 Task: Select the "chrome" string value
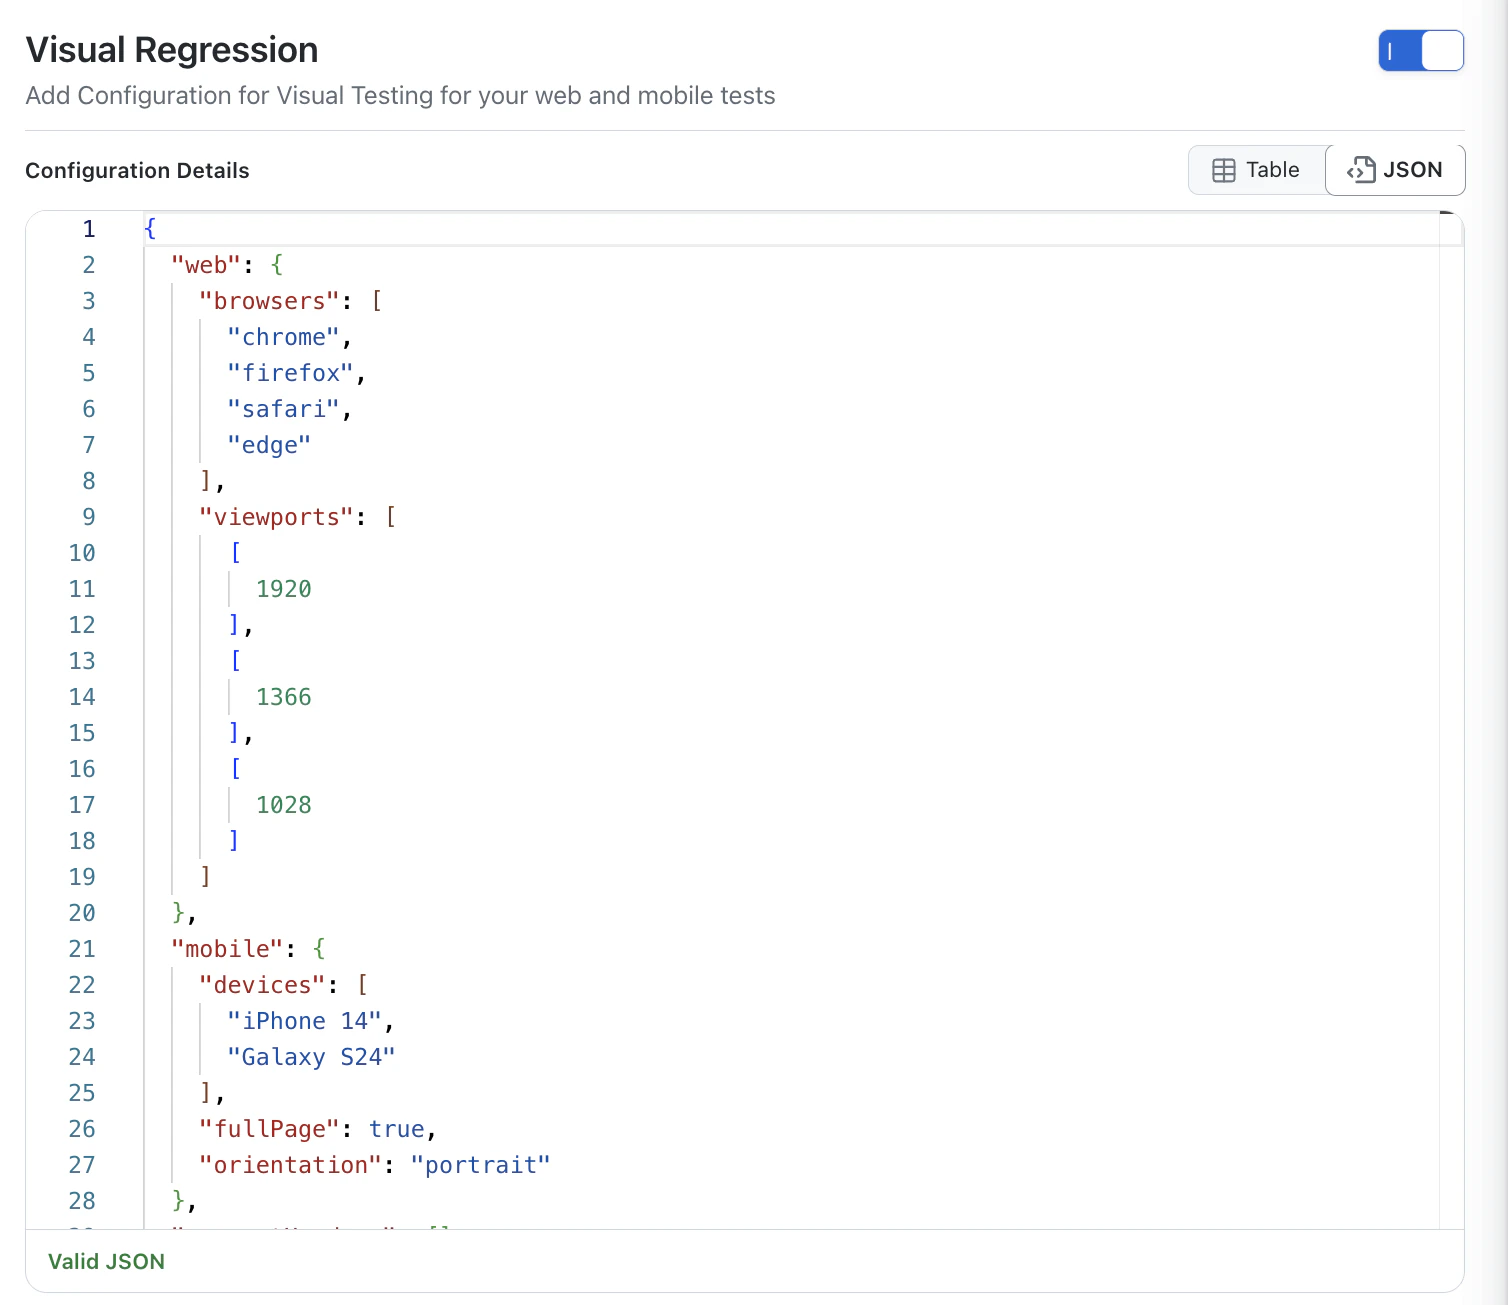coord(283,337)
